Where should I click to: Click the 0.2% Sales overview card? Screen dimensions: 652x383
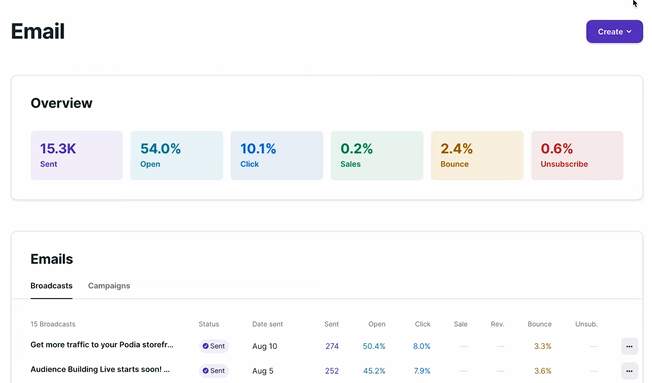pos(377,156)
